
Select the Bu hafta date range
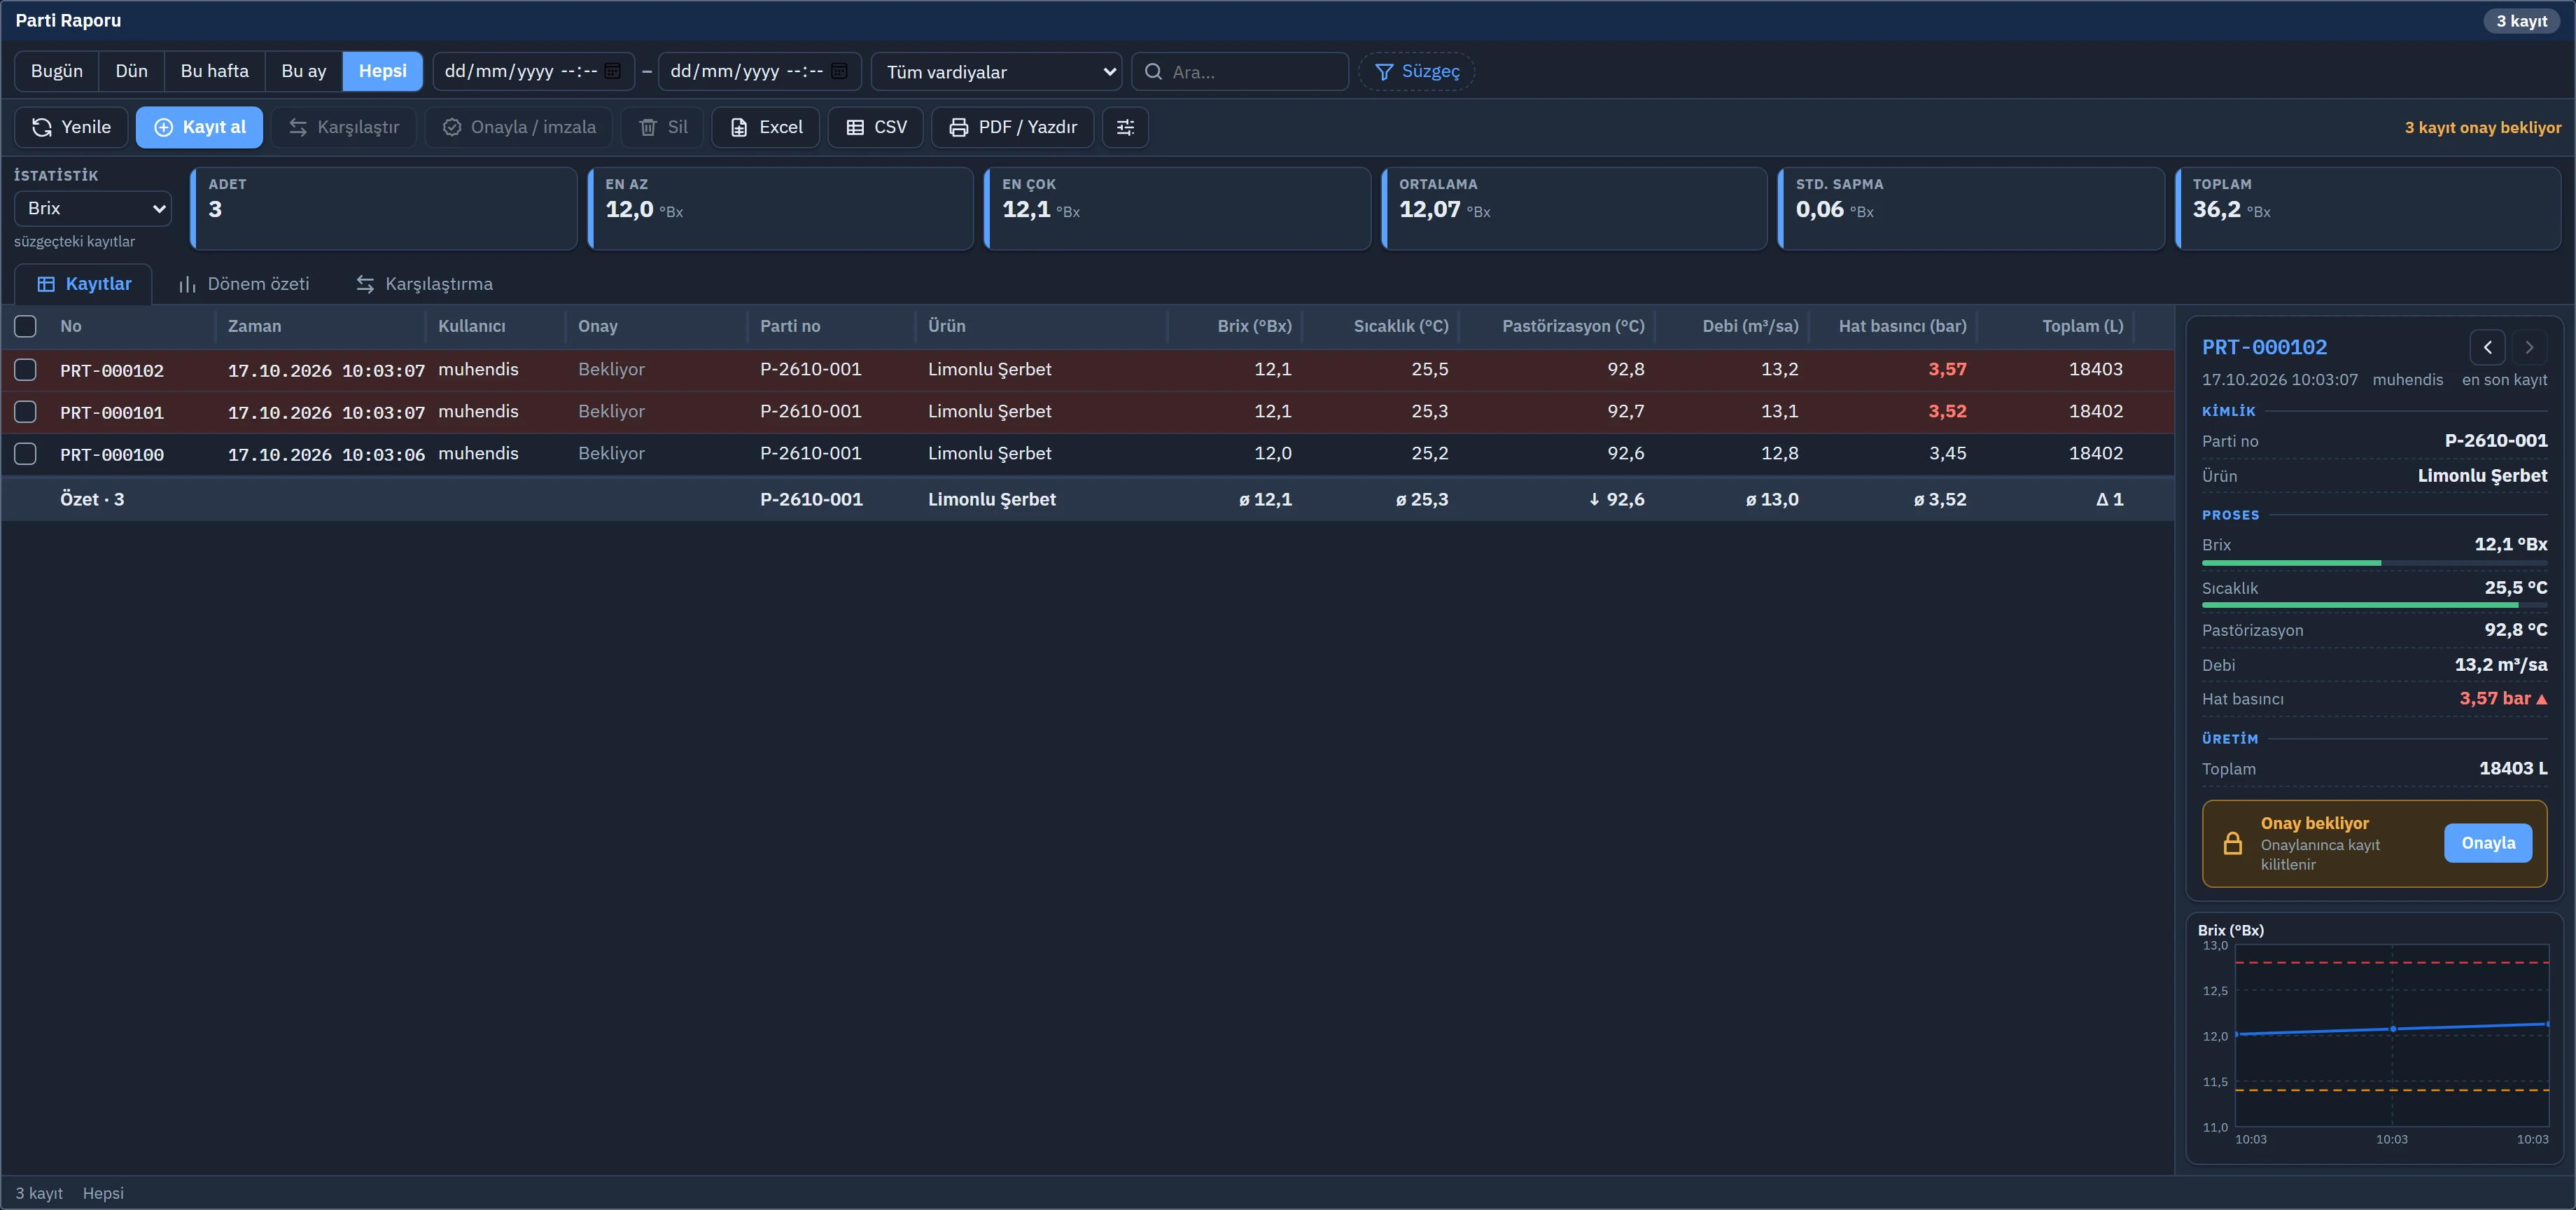click(x=214, y=71)
